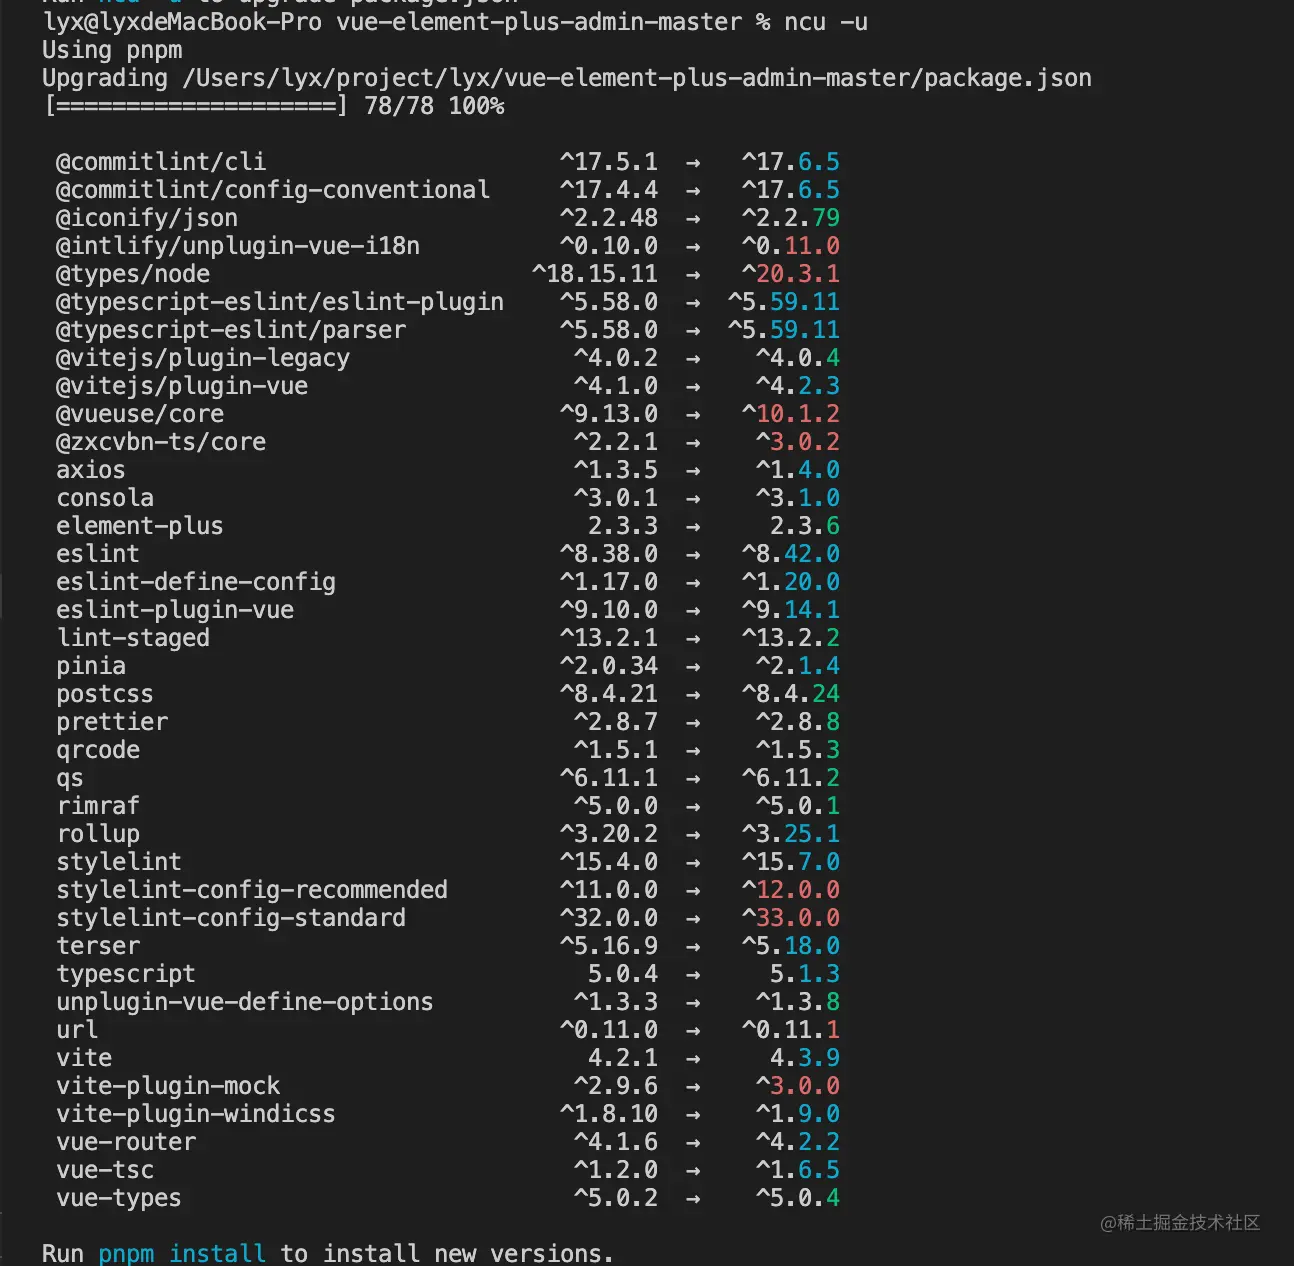The width and height of the screenshot is (1294, 1266).
Task: Click old version '^2.0.34' of pinia
Action: pos(609,666)
